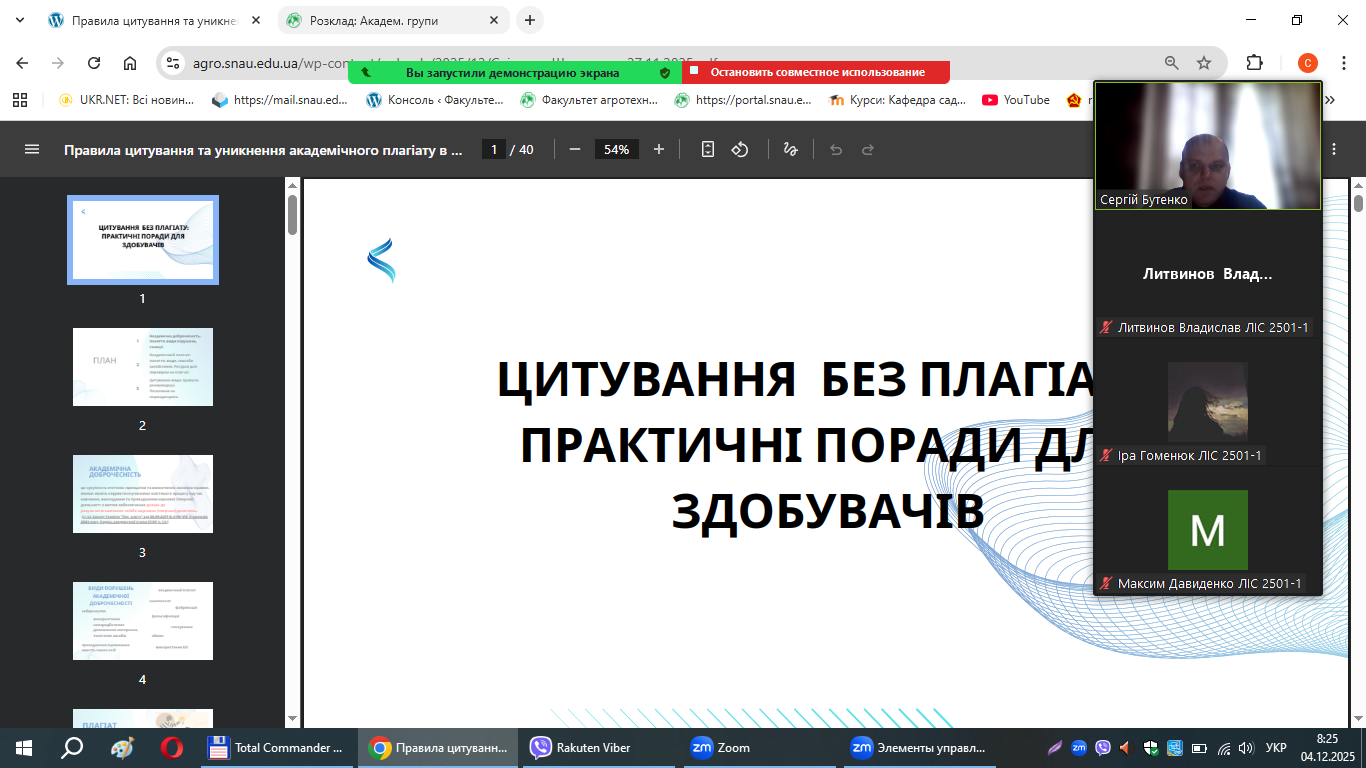1366x768 pixels.
Task: Rotate the PDF document counterclockwise
Action: click(x=740, y=150)
